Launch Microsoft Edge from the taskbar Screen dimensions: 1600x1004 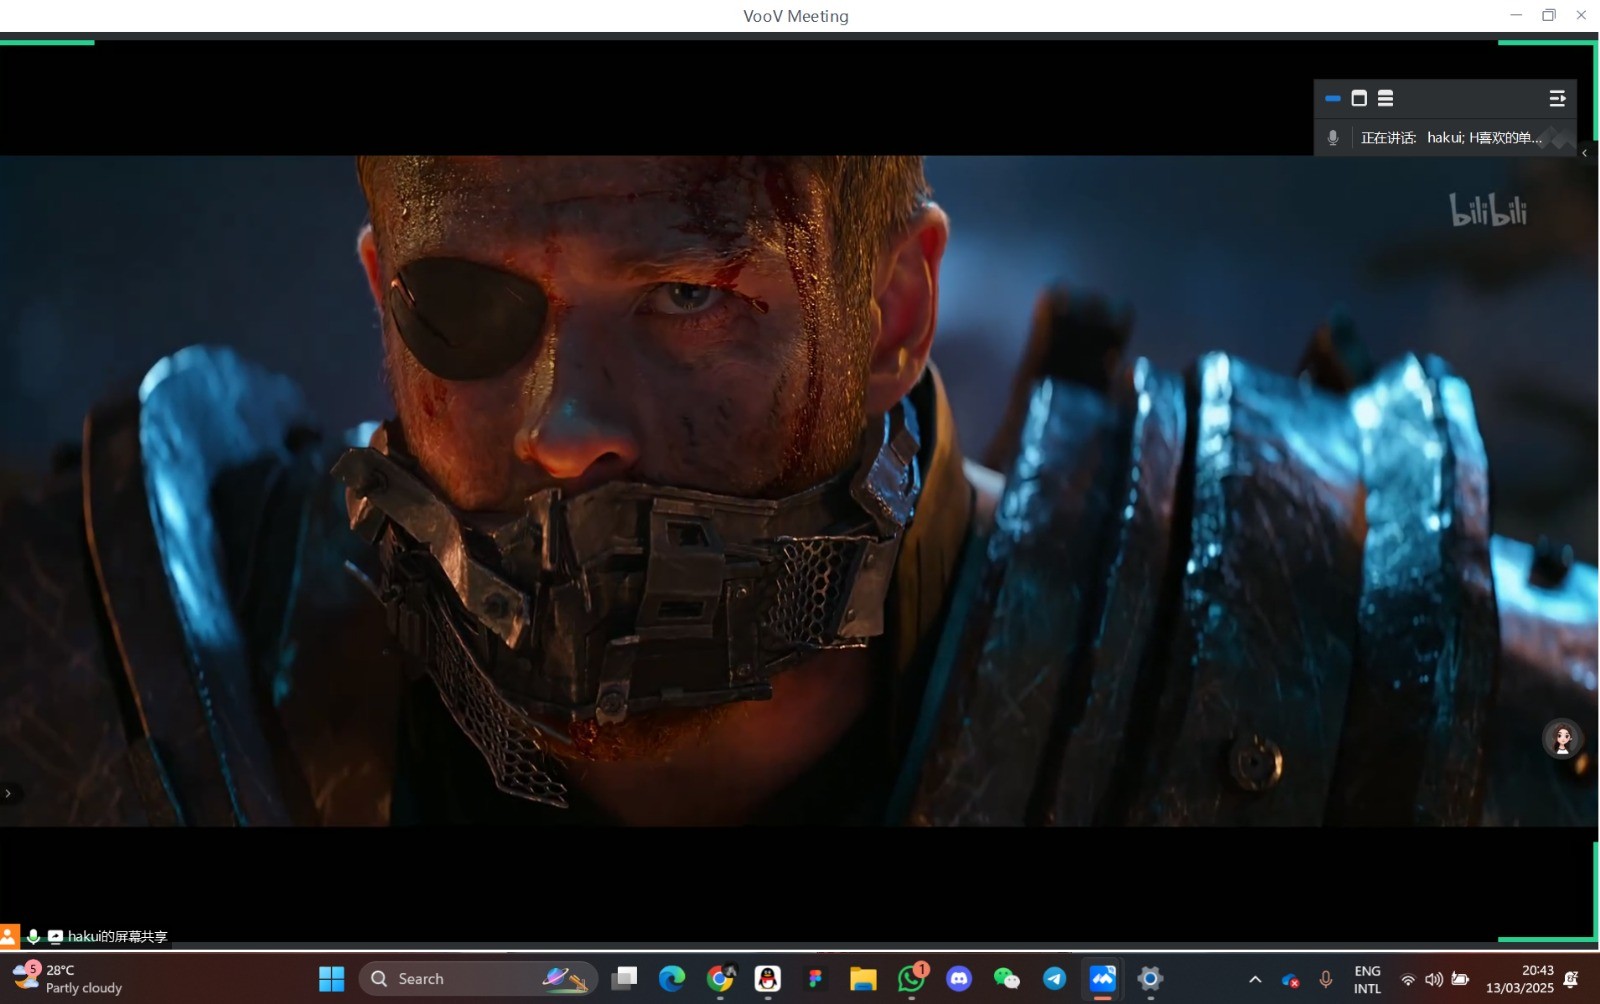pos(672,978)
